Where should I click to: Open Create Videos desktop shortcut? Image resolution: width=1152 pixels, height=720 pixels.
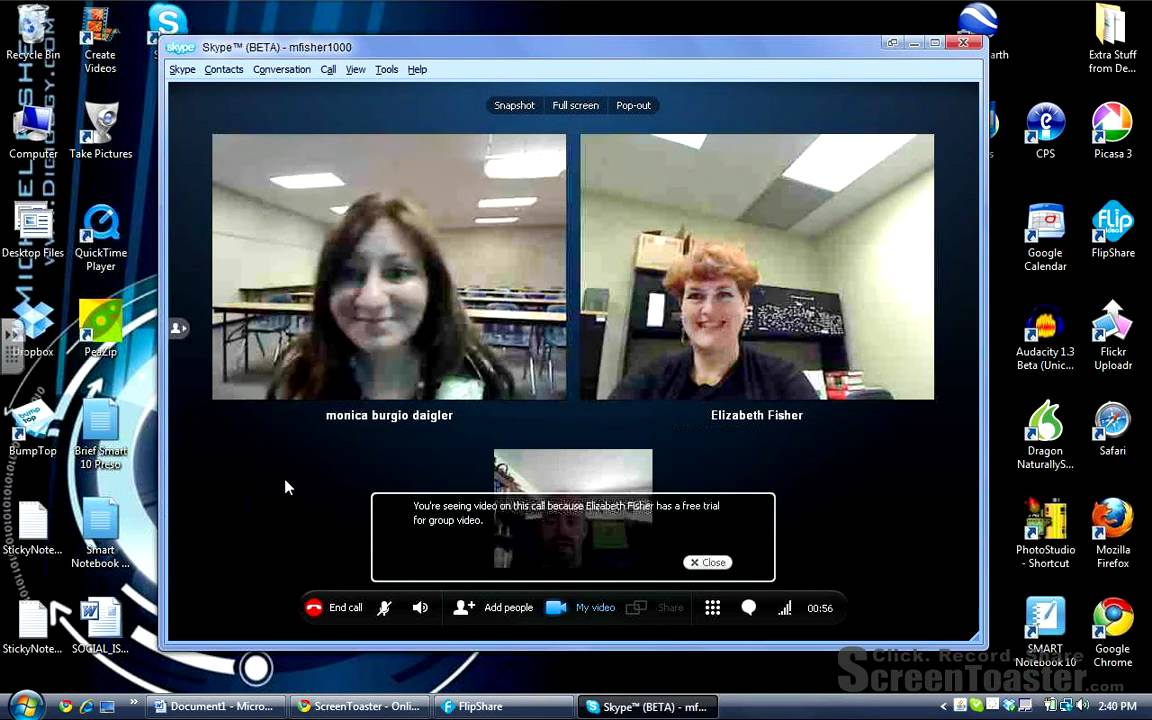point(100,40)
